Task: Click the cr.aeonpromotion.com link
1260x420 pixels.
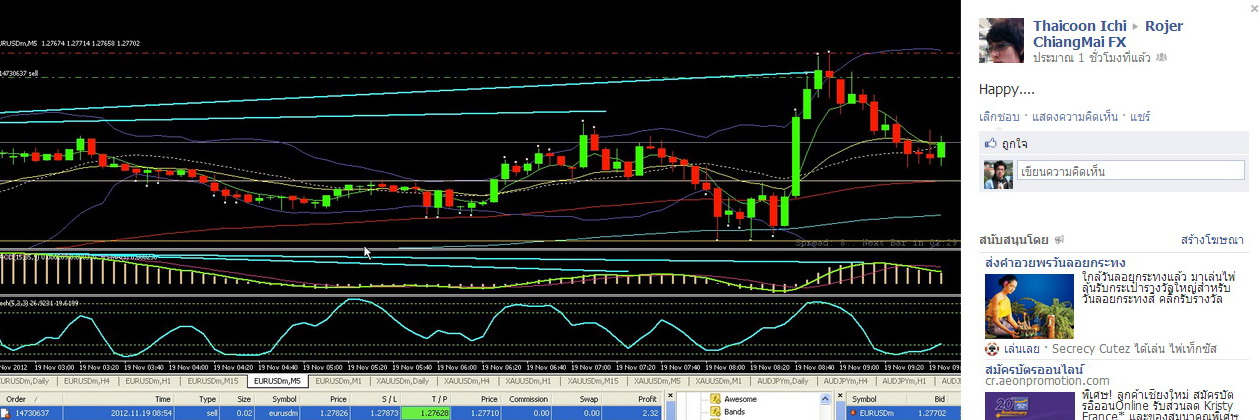Action: point(1047,381)
